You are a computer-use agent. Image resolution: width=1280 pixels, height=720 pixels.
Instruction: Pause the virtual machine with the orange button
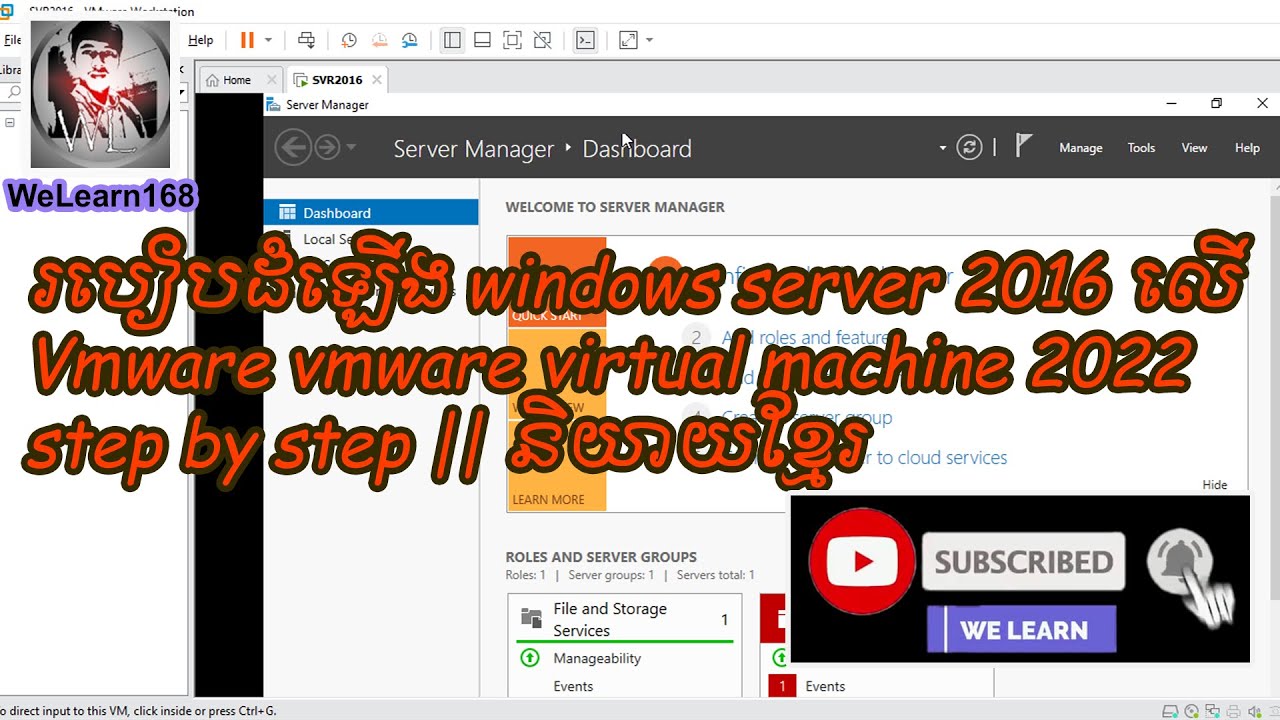[247, 40]
